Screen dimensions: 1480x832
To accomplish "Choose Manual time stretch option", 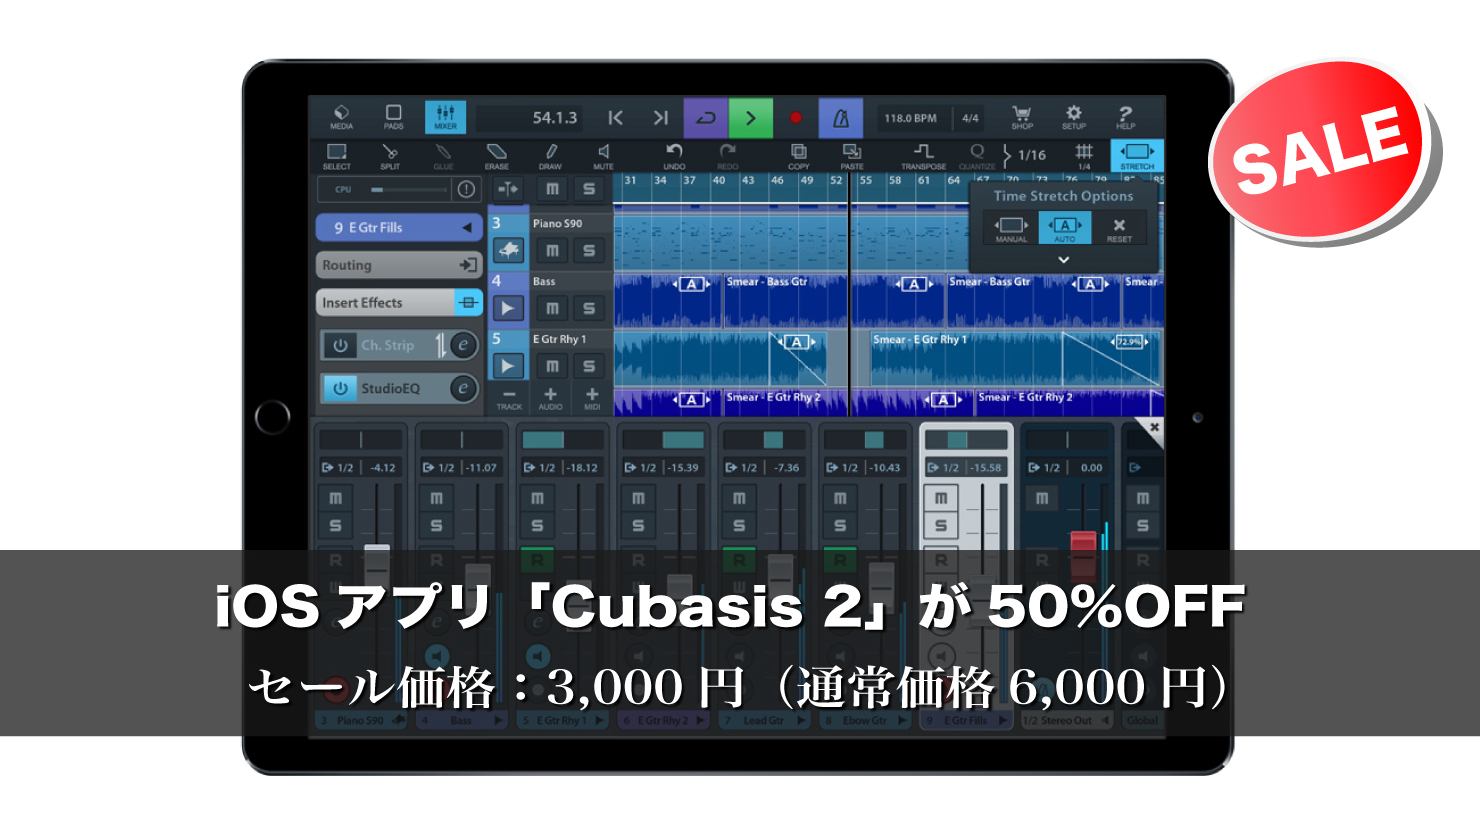I will click(x=1011, y=228).
